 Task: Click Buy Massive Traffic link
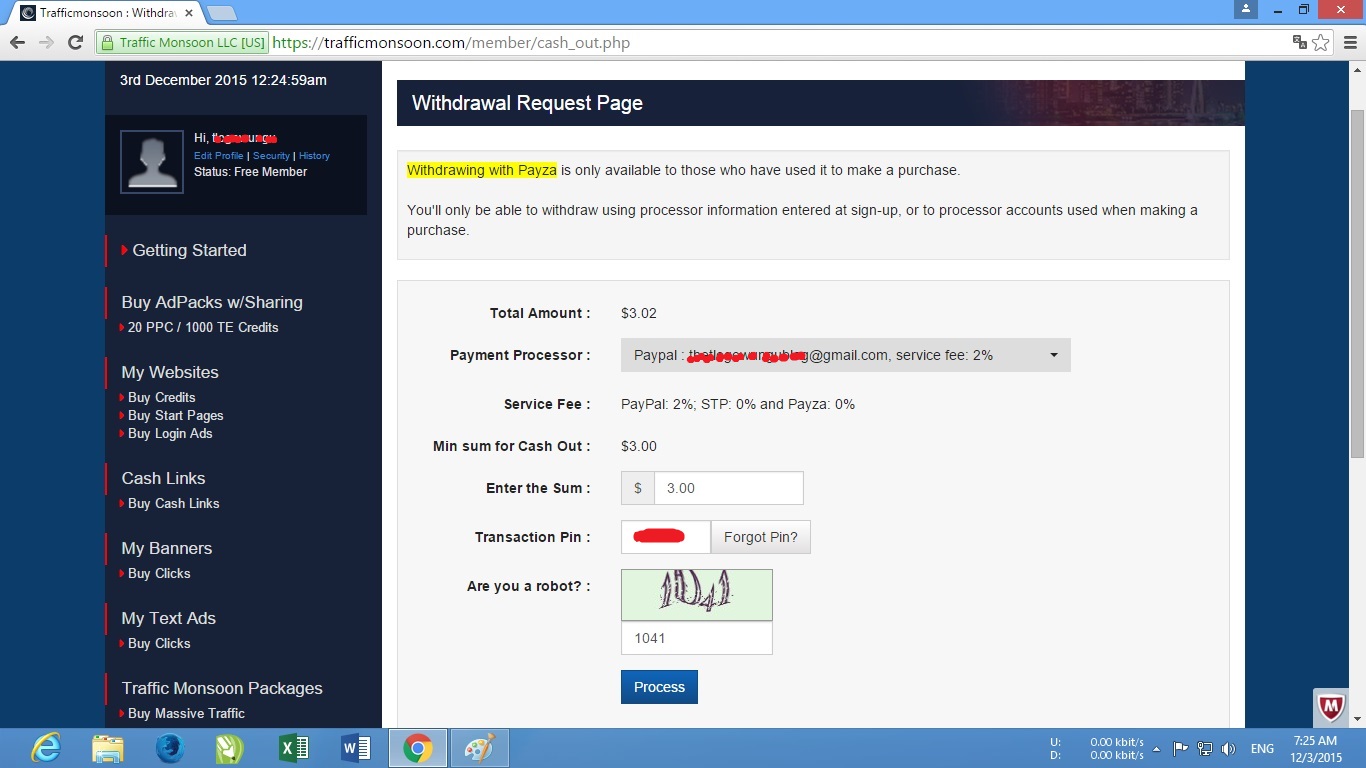click(187, 713)
